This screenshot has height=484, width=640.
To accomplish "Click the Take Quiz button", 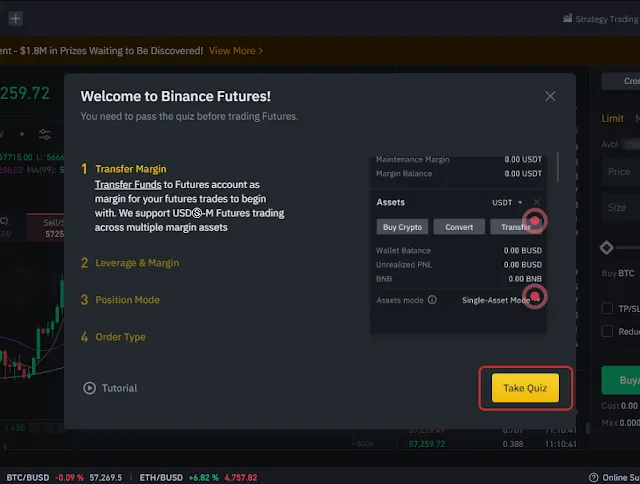I will (x=525, y=388).
